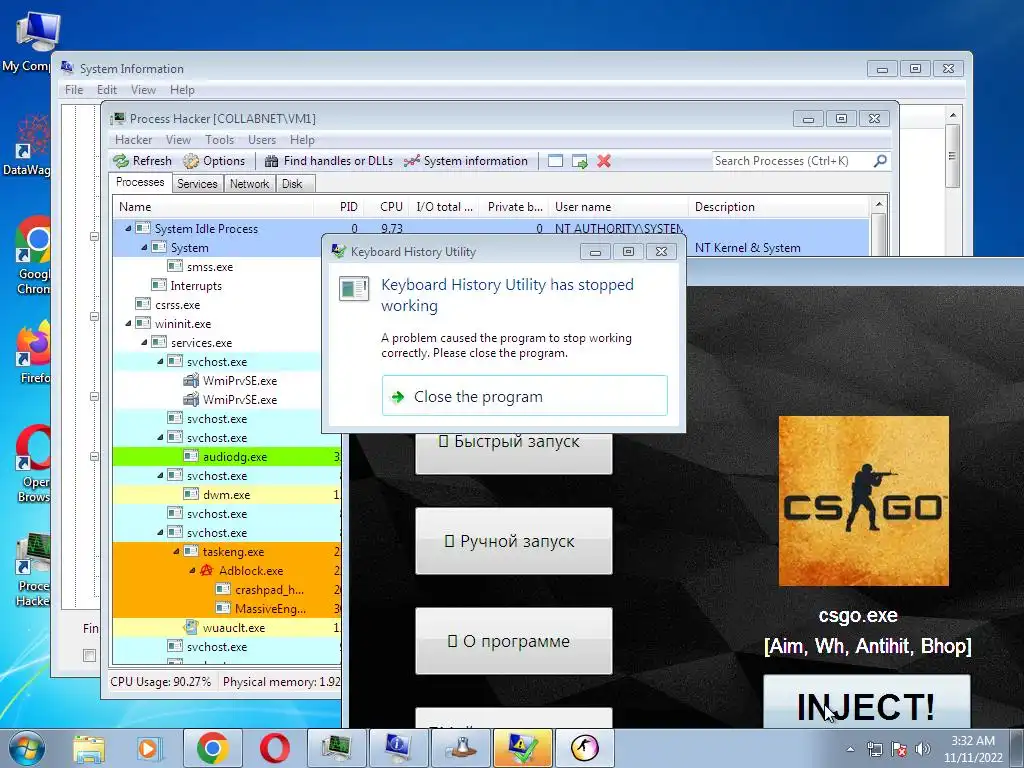Screen dimensions: 1024x768
Task: Switch to Process Hacker taskbar button
Action: tap(337, 748)
